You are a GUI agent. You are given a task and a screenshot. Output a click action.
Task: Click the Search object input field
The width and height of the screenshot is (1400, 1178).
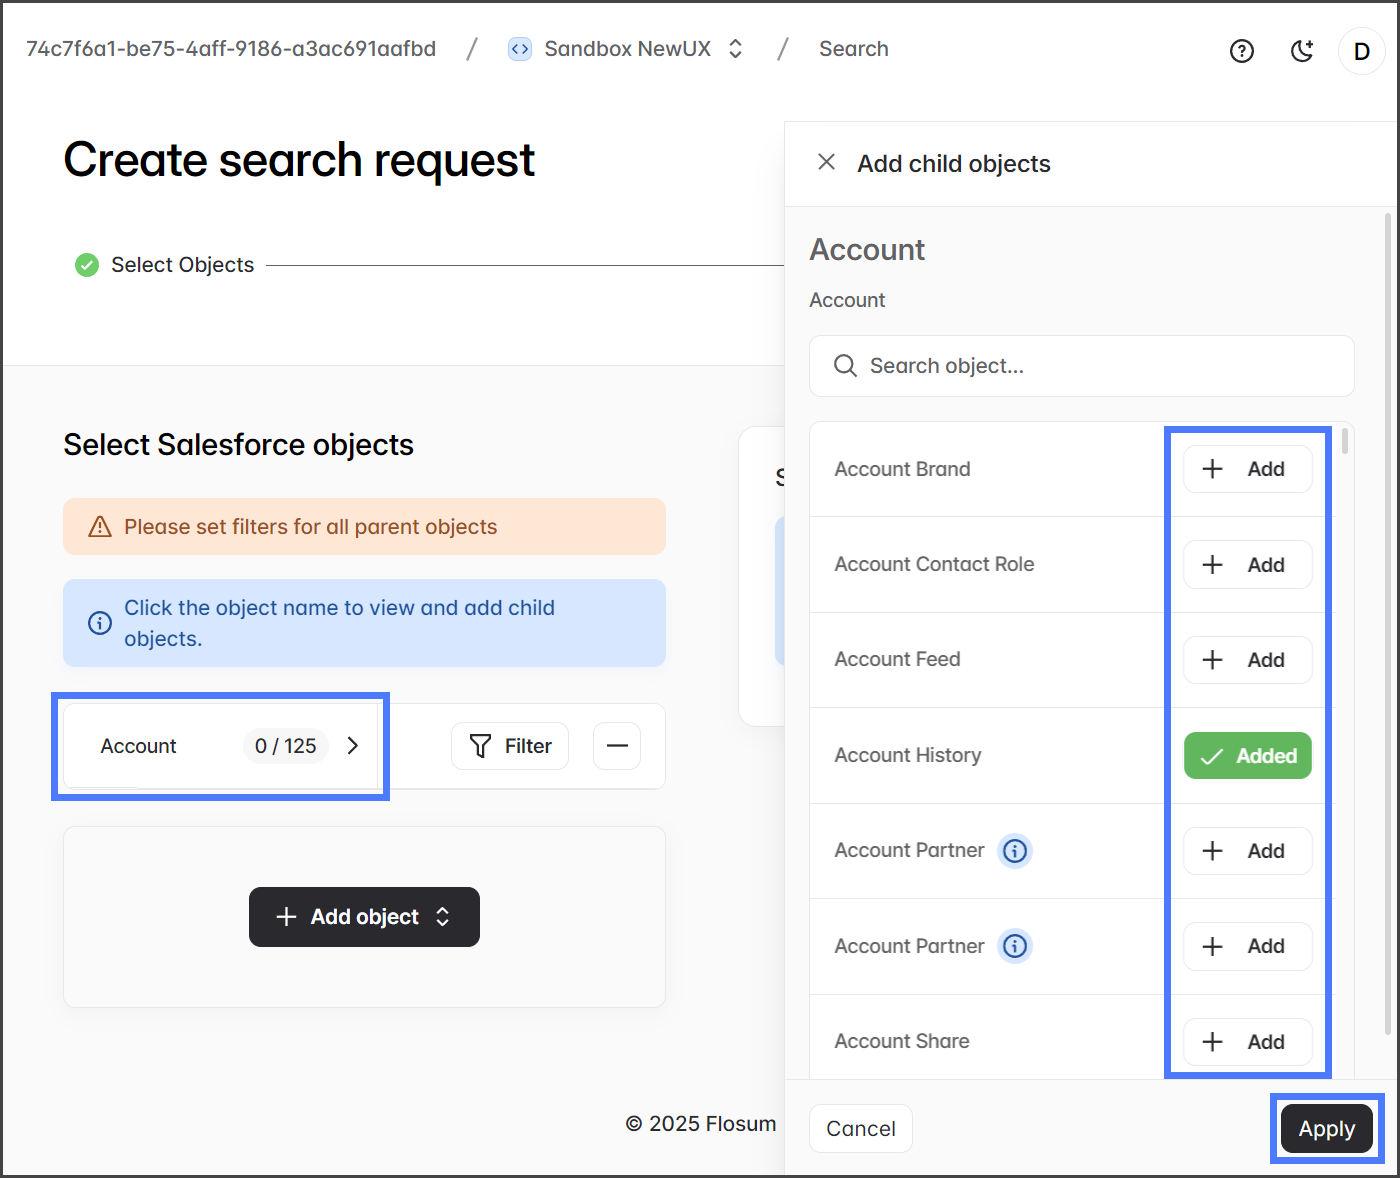[x=1081, y=366]
